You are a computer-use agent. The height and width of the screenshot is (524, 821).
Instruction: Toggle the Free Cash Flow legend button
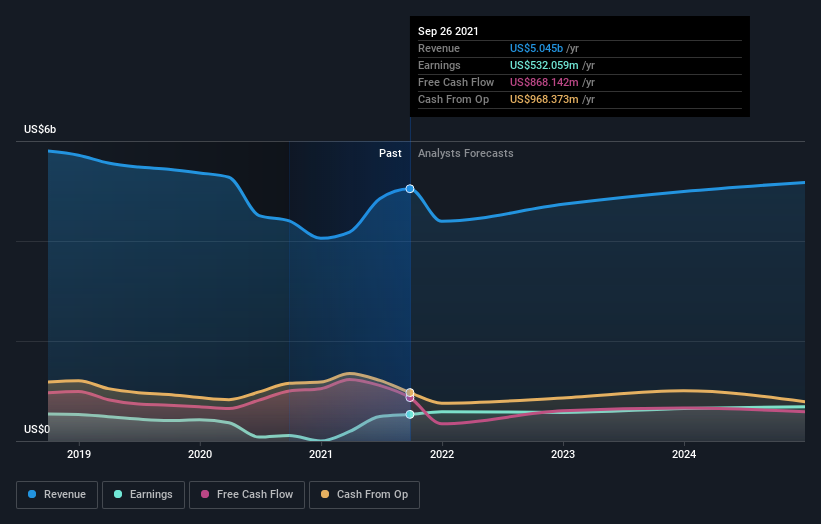247,495
